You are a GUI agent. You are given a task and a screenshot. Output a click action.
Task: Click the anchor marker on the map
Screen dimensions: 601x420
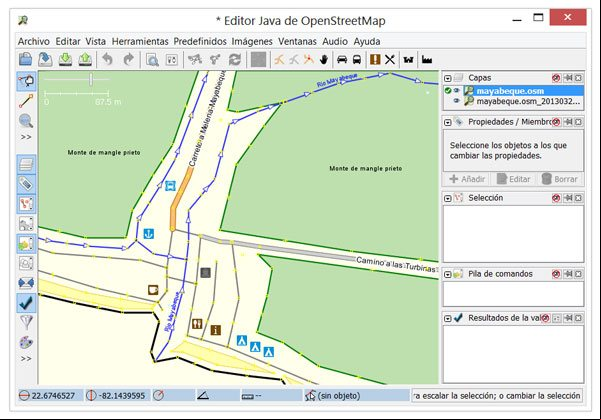[x=149, y=233]
